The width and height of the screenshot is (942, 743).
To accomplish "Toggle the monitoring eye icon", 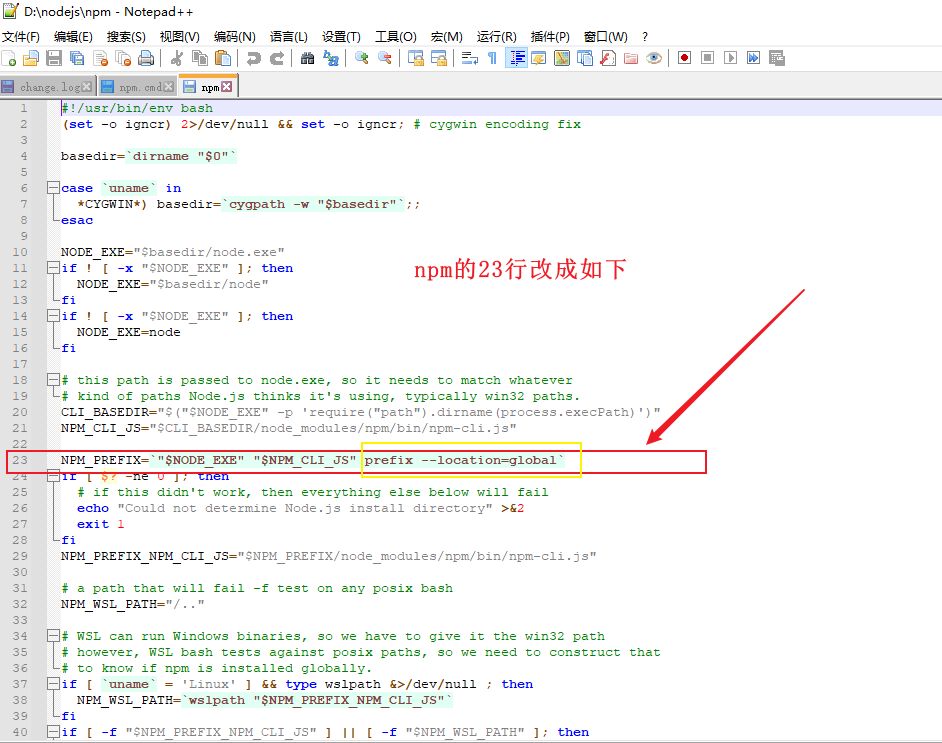I will coord(654,58).
